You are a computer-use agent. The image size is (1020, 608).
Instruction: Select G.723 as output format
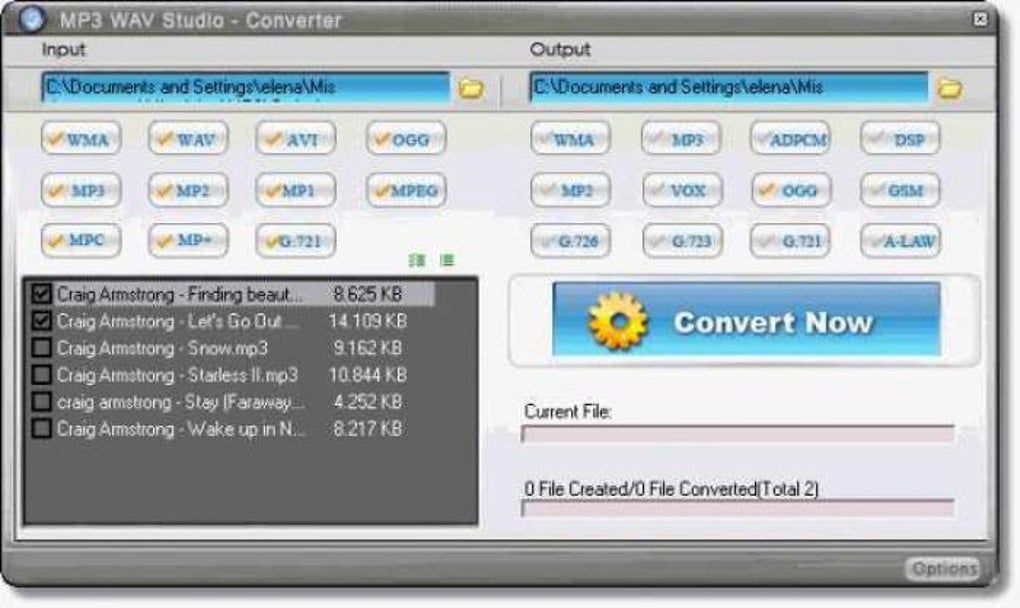pos(682,241)
